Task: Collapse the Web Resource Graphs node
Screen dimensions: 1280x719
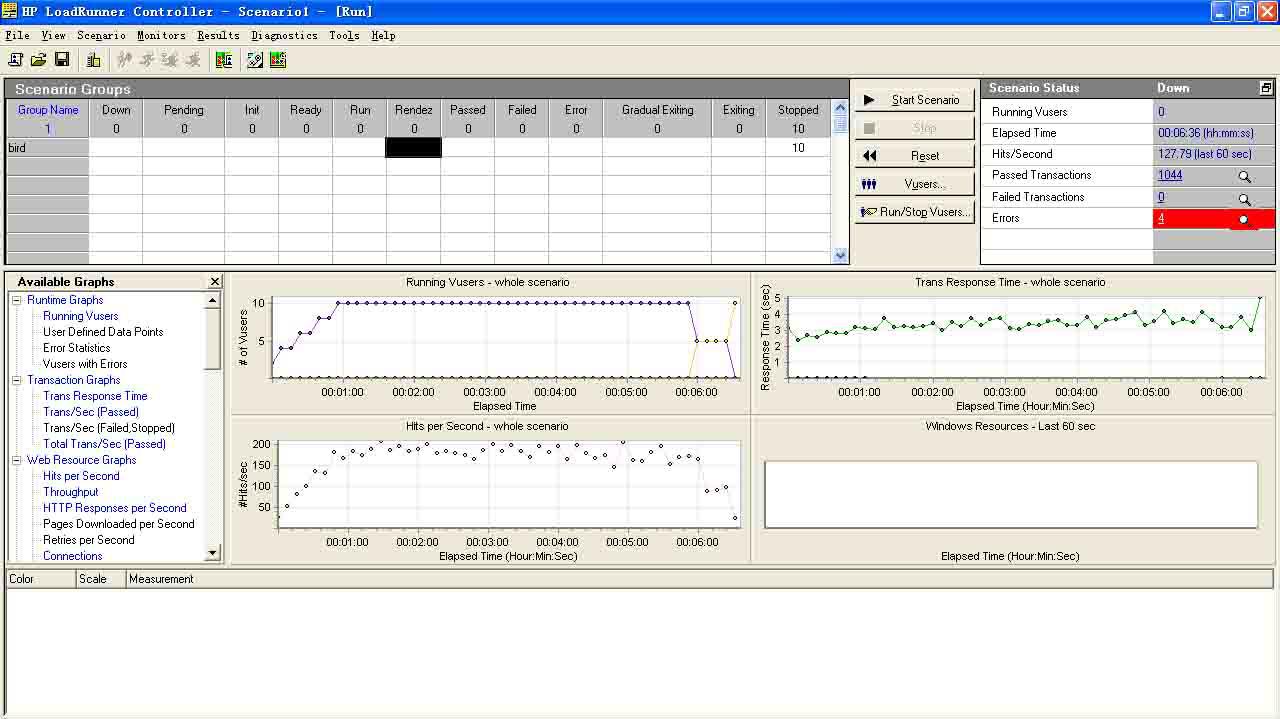Action: click(x=16, y=460)
